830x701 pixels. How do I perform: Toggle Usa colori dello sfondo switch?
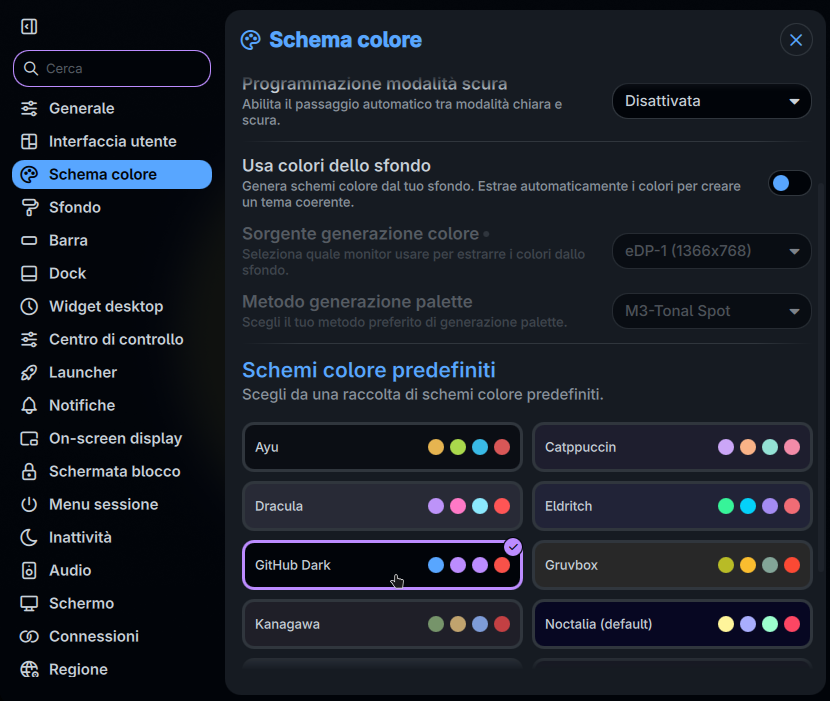tap(789, 183)
